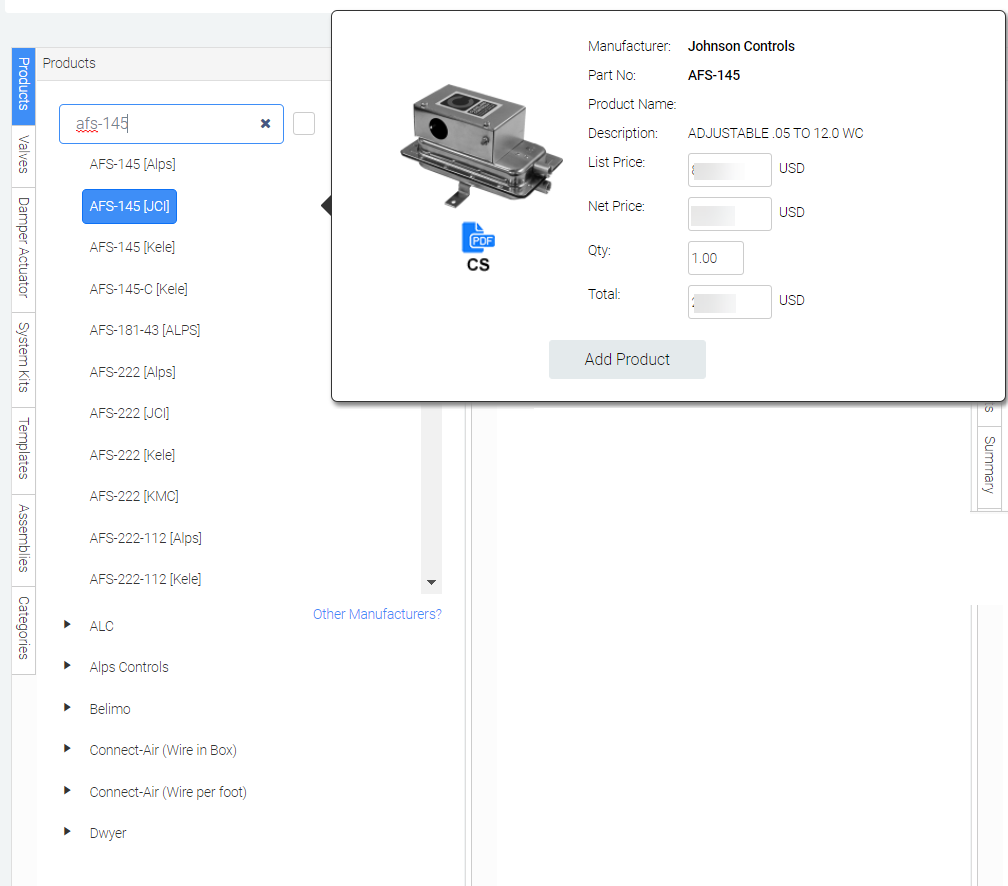Click description ADJUSTABLE .05 TO 12.0 WC
This screenshot has height=886, width=1008.
(x=775, y=133)
